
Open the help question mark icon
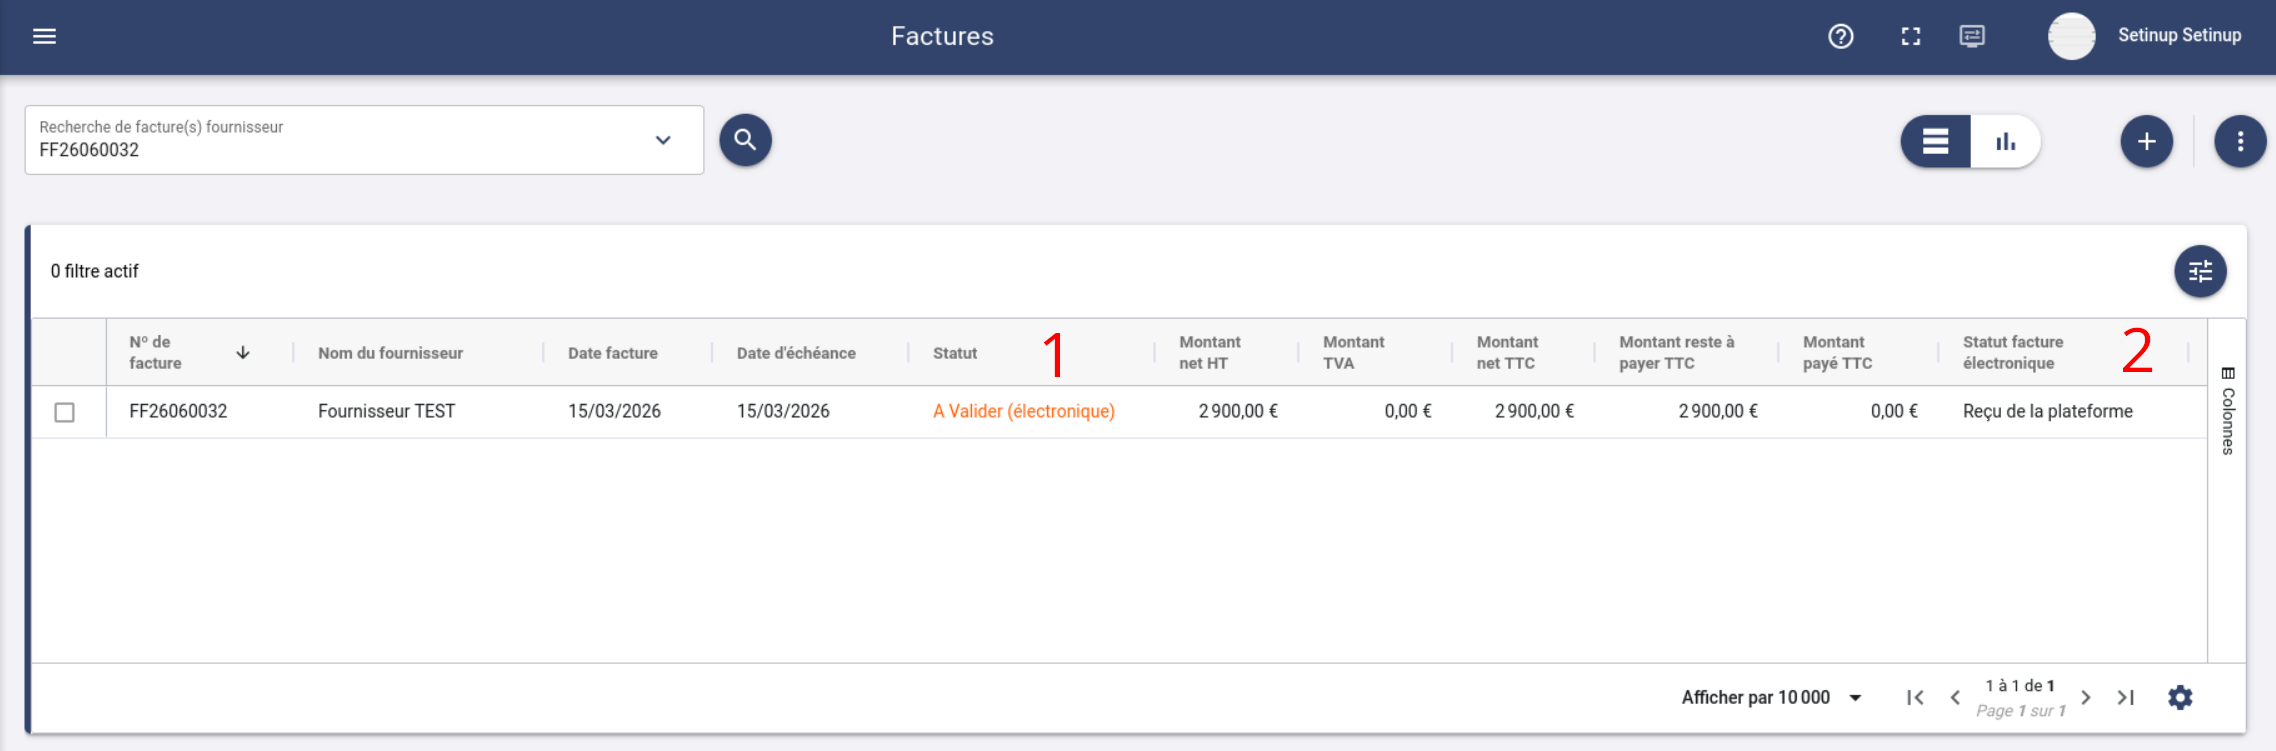1841,36
